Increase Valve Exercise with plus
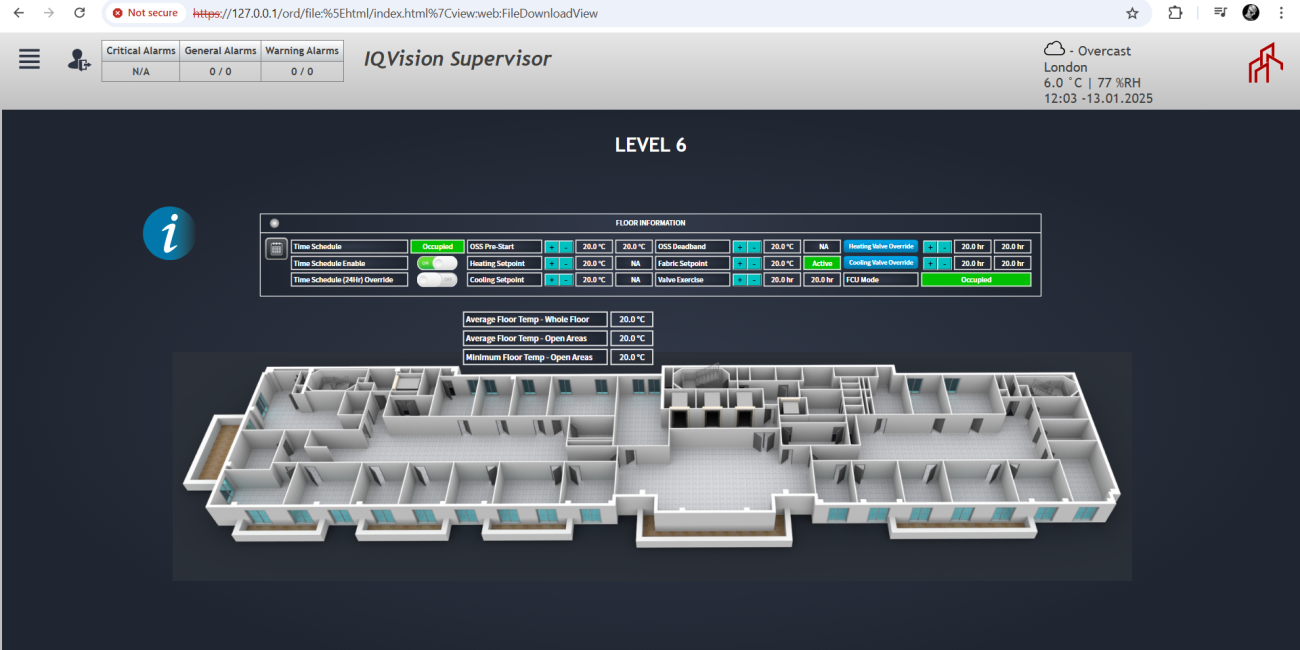The image size is (1300, 650). point(740,280)
